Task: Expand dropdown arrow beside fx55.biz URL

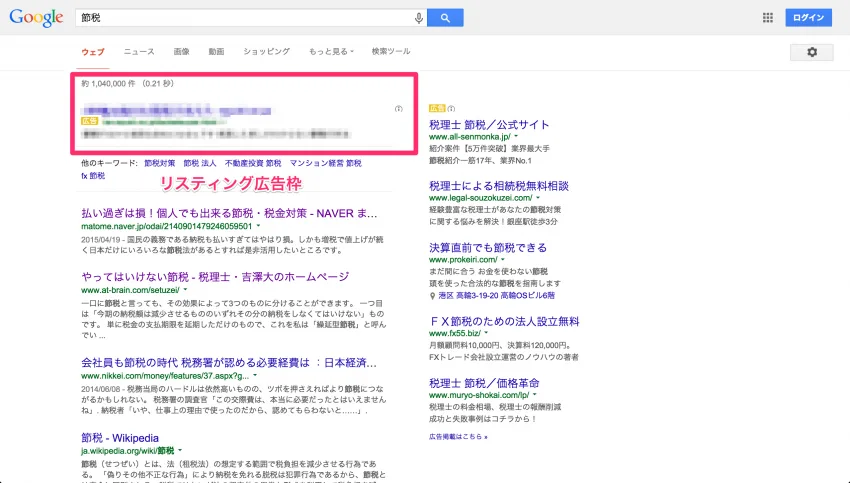Action: click(486, 333)
